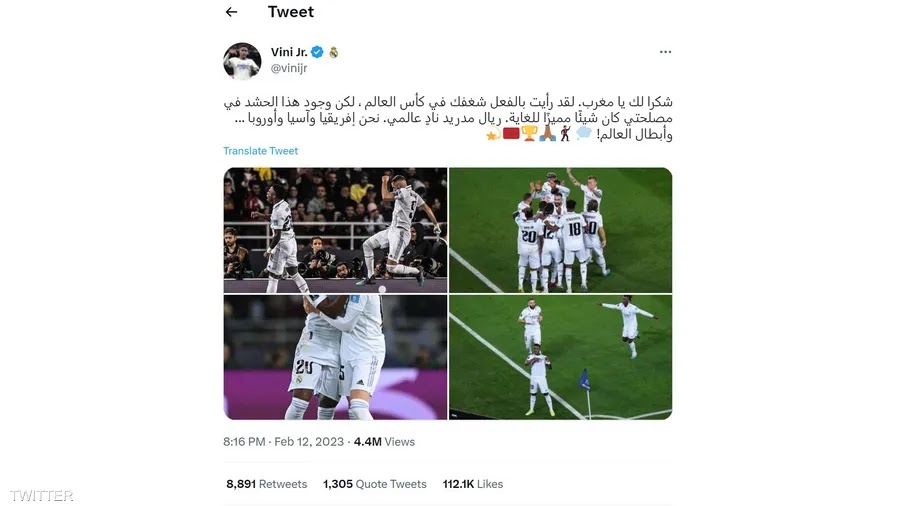Click the Tweet page header title
This screenshot has width=900, height=506.
pos(290,11)
